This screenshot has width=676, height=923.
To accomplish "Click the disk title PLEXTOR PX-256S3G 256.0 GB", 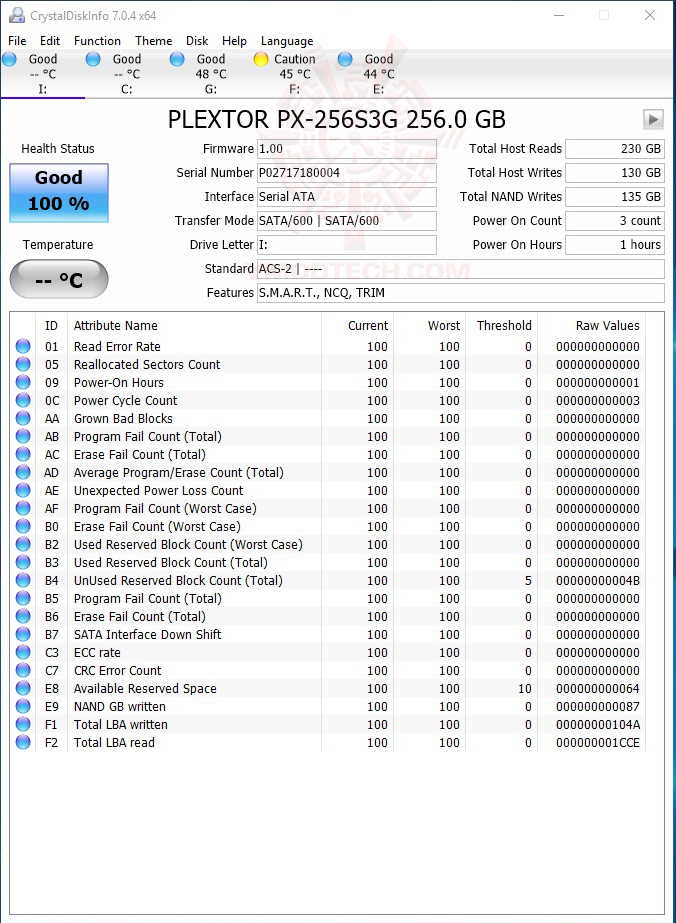I will (337, 119).
